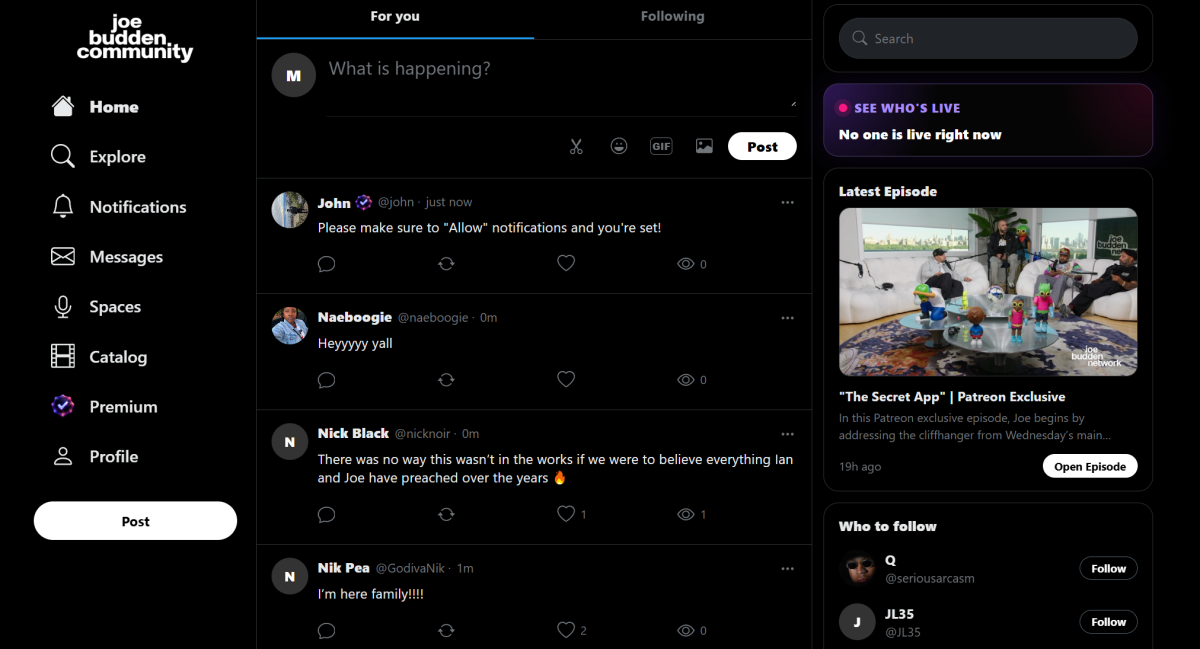Open Q's avatar in Who to follow
Viewport: 1200px width, 649px height.
click(857, 568)
